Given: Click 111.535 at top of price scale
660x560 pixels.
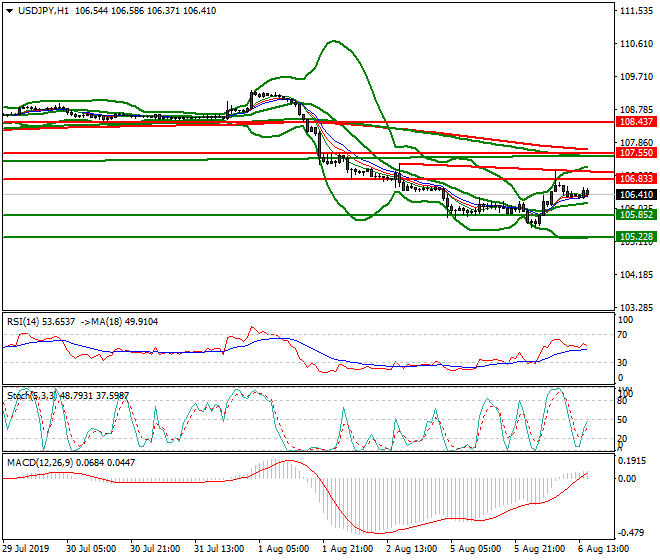Looking at the screenshot, I should (x=637, y=12).
